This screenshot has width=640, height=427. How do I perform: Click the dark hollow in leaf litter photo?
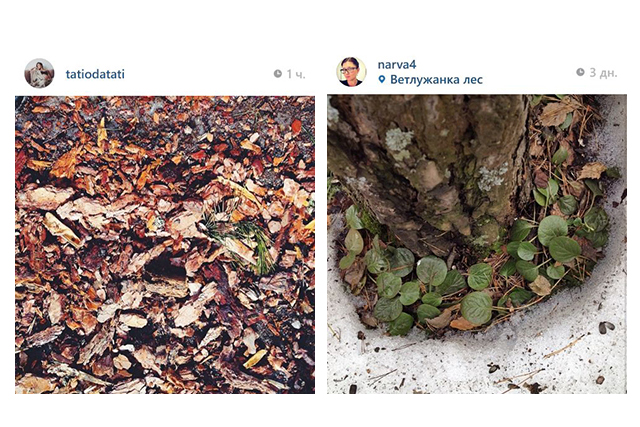pos(165,267)
